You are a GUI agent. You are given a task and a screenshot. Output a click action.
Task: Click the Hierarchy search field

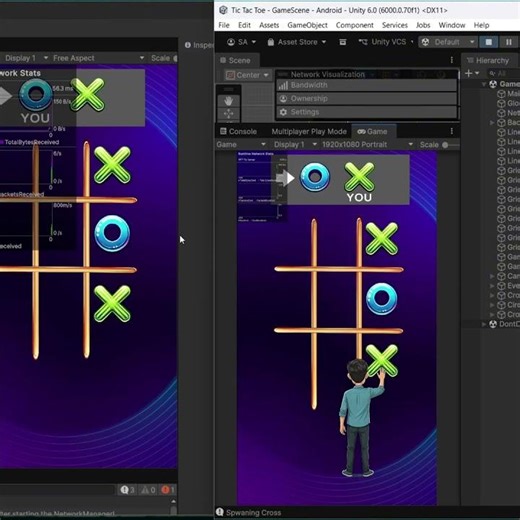pos(503,73)
